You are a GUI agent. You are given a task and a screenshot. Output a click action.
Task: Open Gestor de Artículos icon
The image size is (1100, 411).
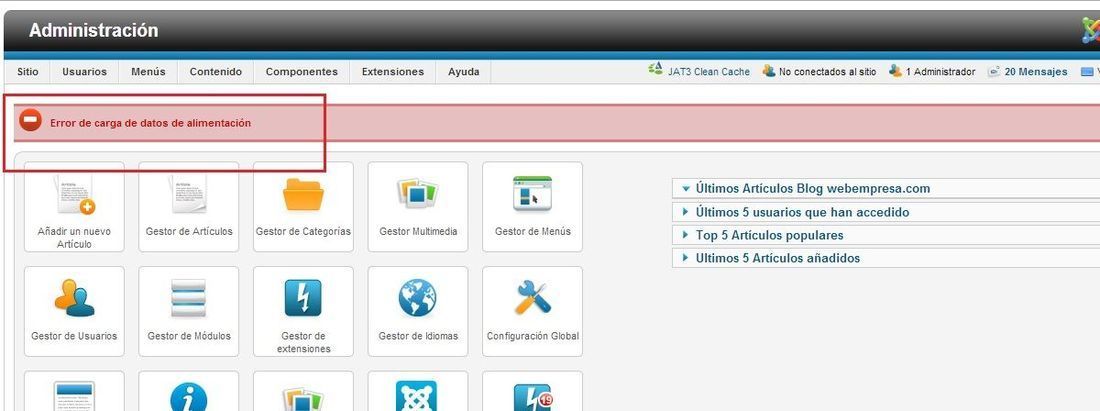pos(189,194)
